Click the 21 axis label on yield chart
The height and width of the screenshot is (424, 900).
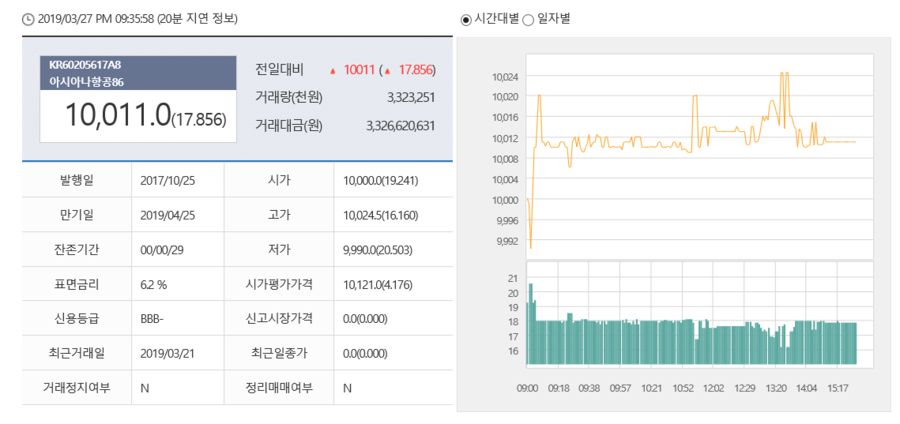tap(513, 278)
